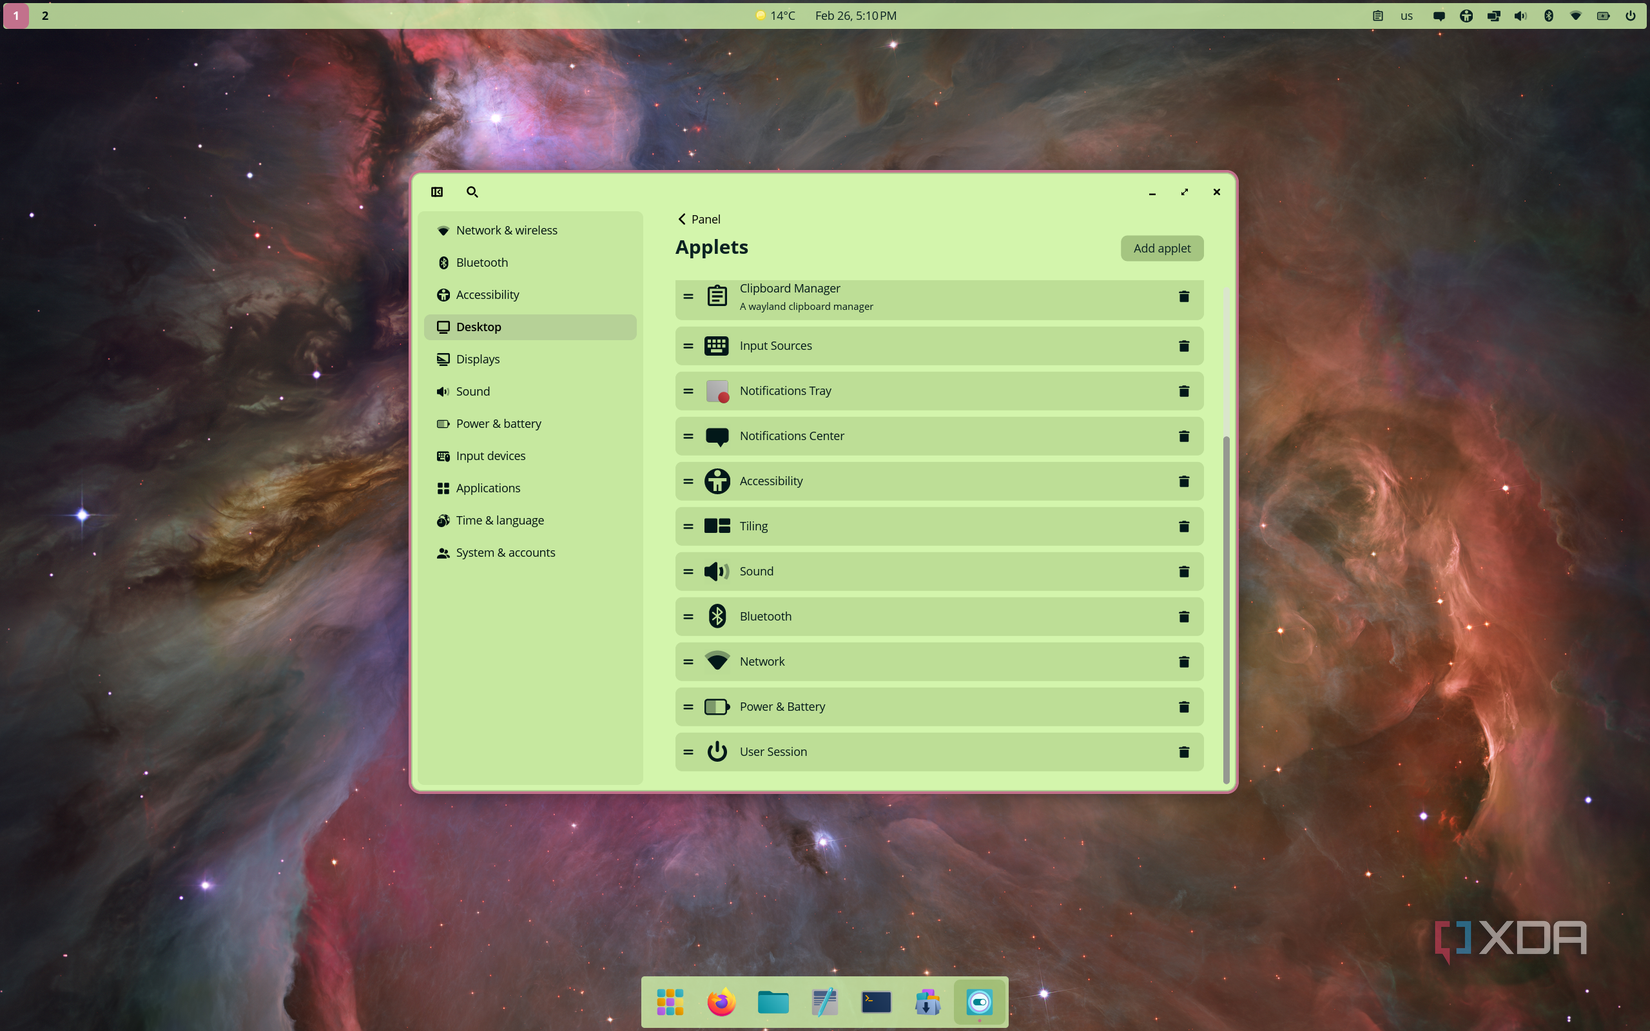
Task: Open Power & battery settings
Action: click(x=530, y=424)
